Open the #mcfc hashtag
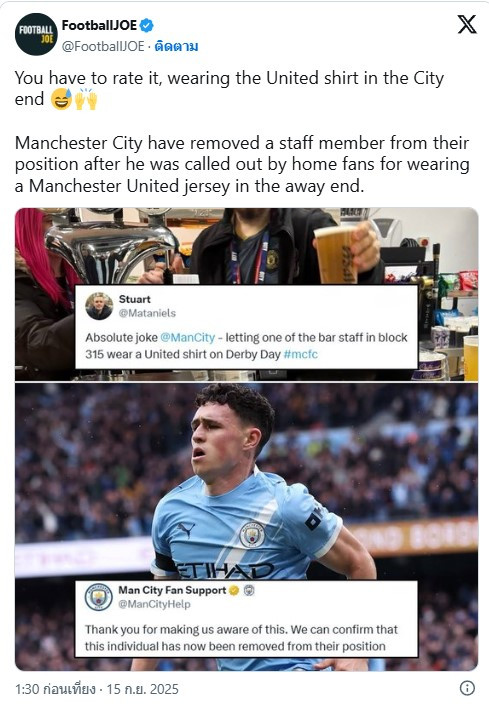This screenshot has width=489, height=706. (x=301, y=354)
